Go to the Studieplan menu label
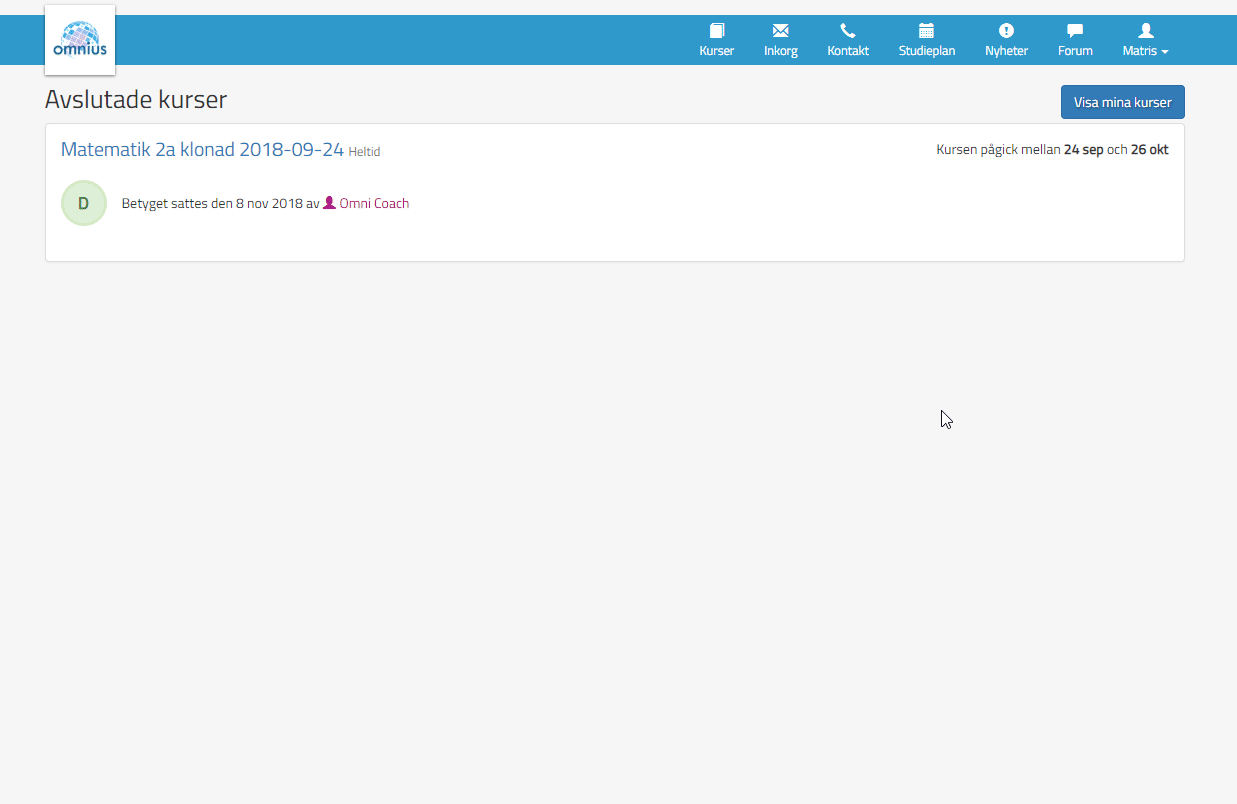The image size is (1237, 804). (x=926, y=51)
